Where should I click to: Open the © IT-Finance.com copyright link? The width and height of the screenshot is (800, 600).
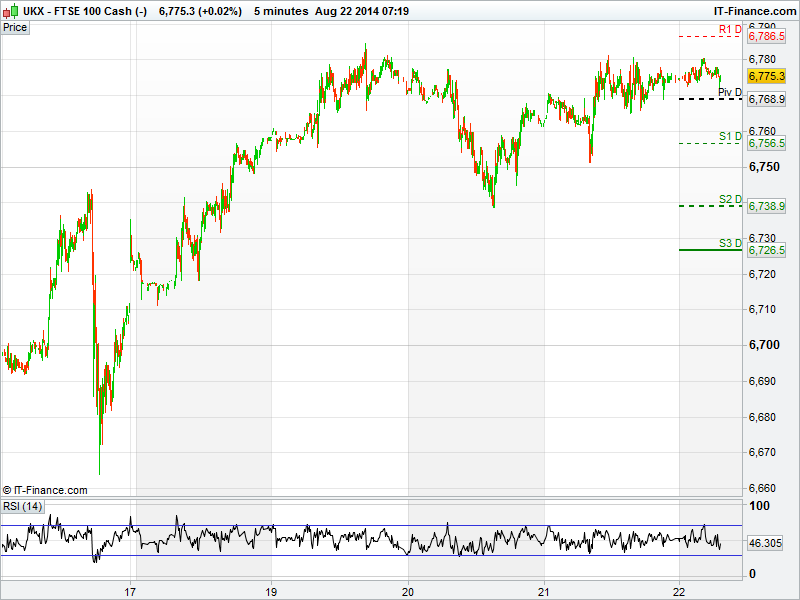[45, 490]
